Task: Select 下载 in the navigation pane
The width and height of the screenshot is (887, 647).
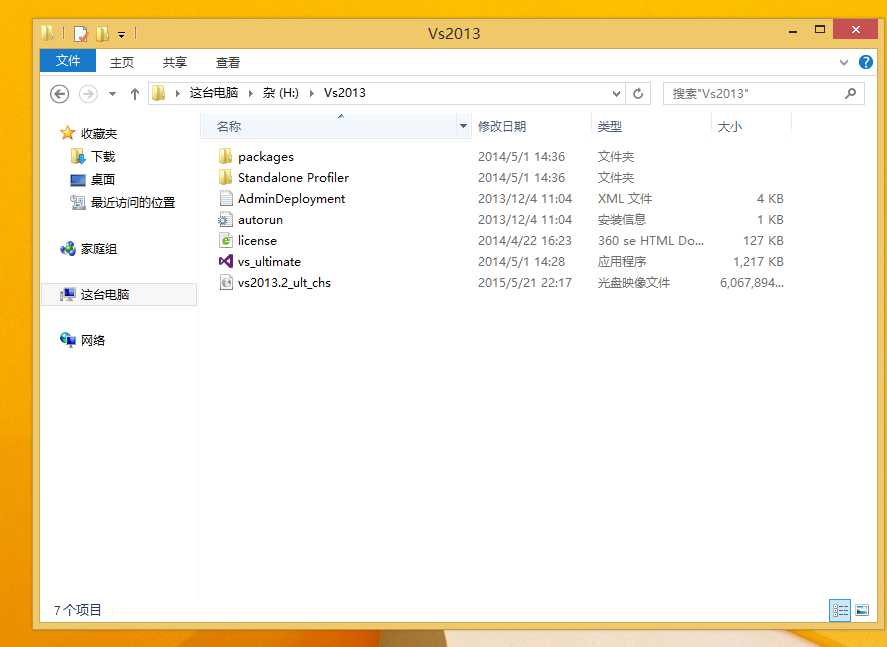Action: (103, 156)
